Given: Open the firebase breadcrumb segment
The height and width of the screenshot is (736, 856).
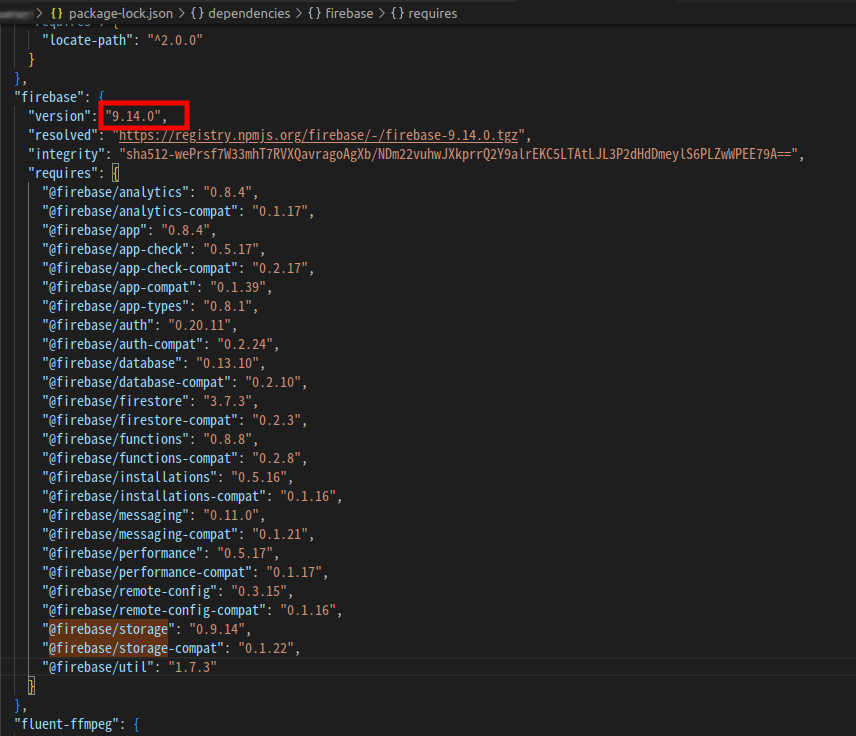Looking at the screenshot, I should pyautogui.click(x=349, y=13).
